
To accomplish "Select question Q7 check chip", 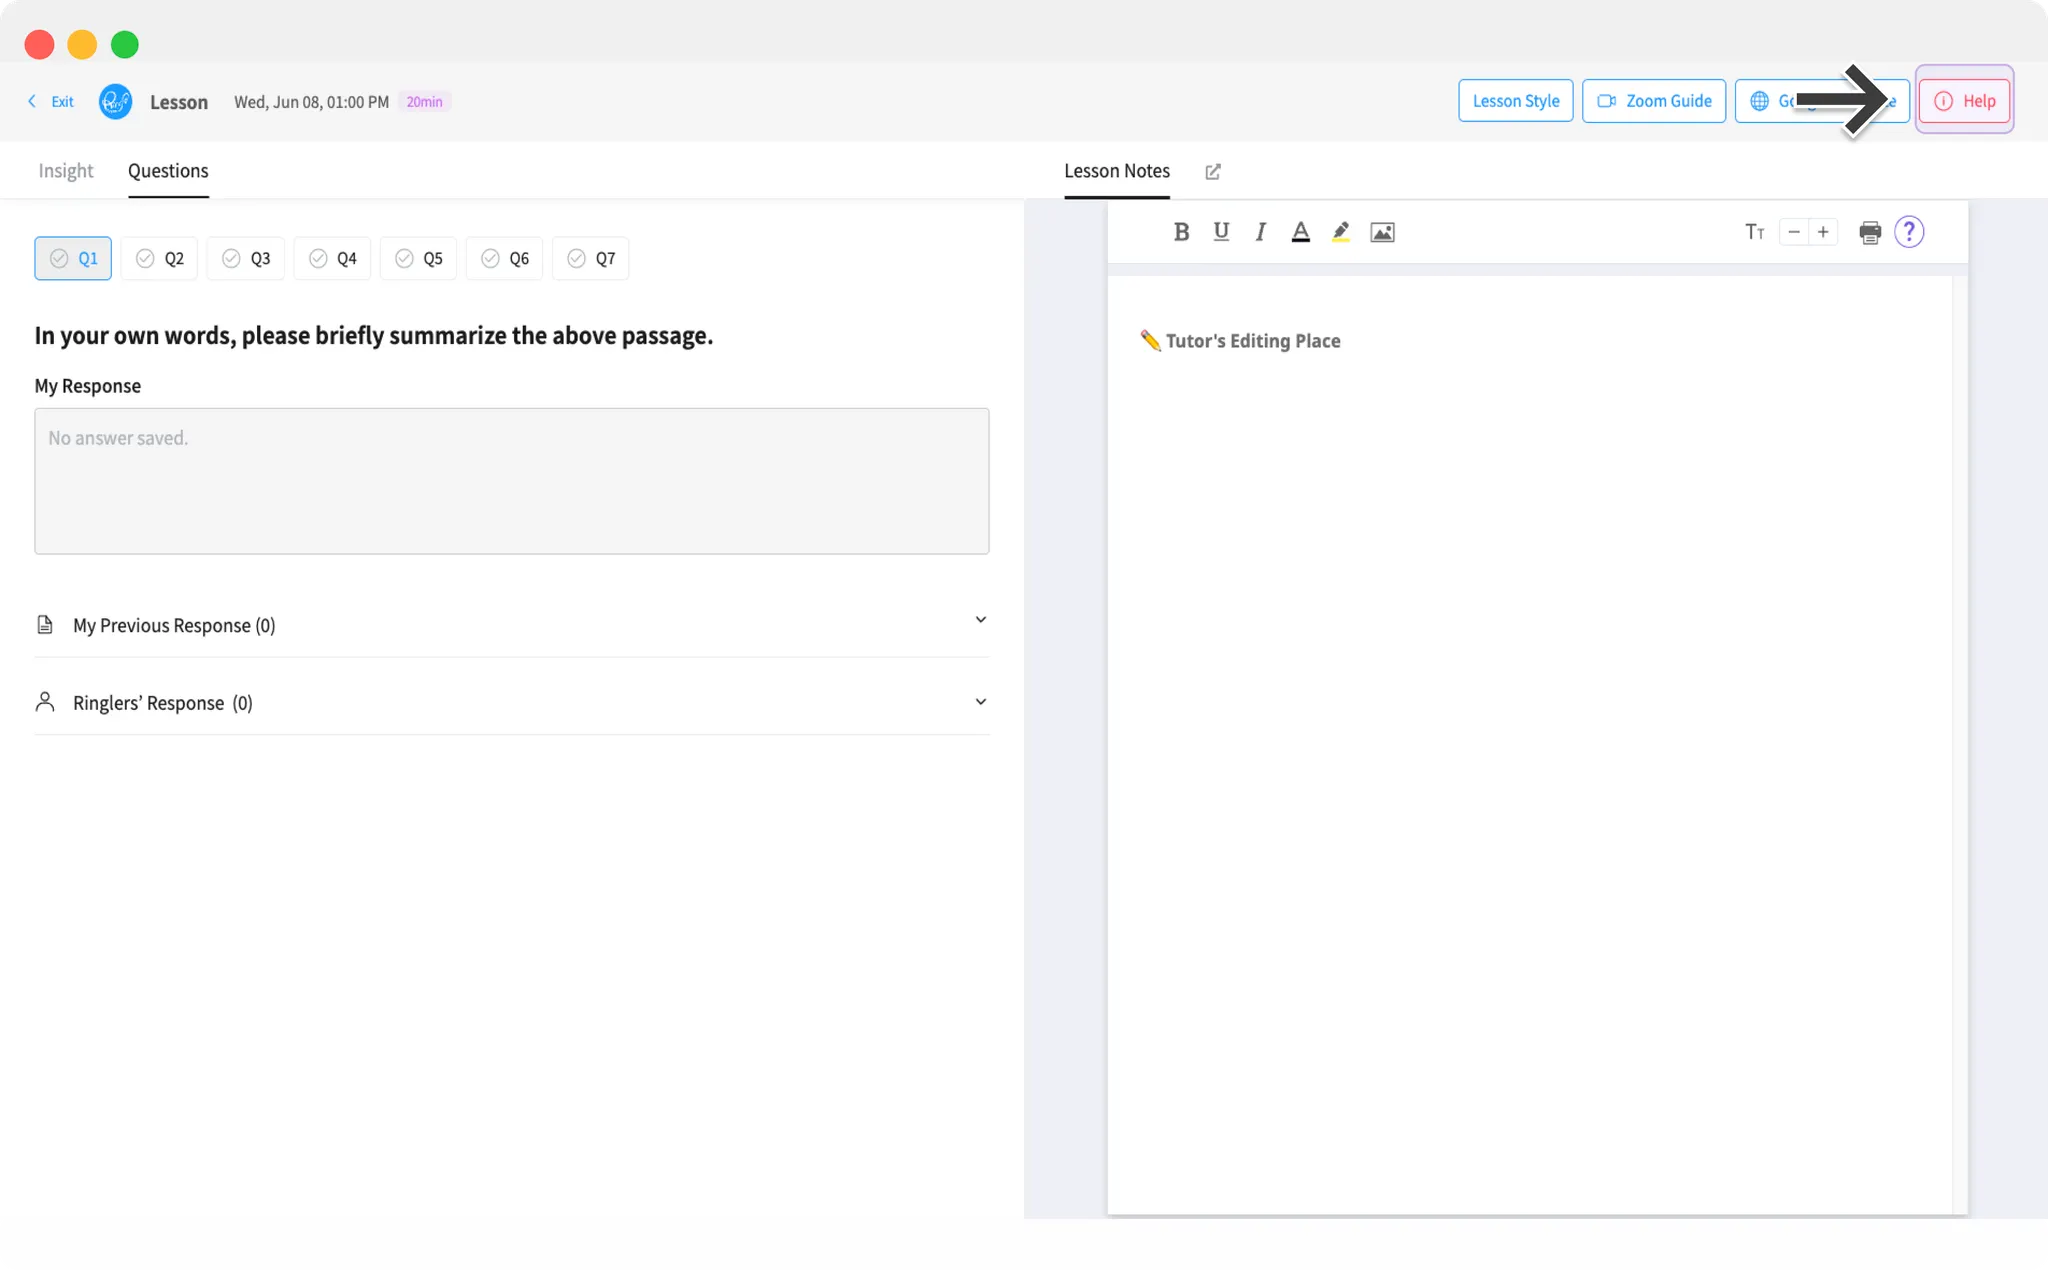I will tap(590, 259).
